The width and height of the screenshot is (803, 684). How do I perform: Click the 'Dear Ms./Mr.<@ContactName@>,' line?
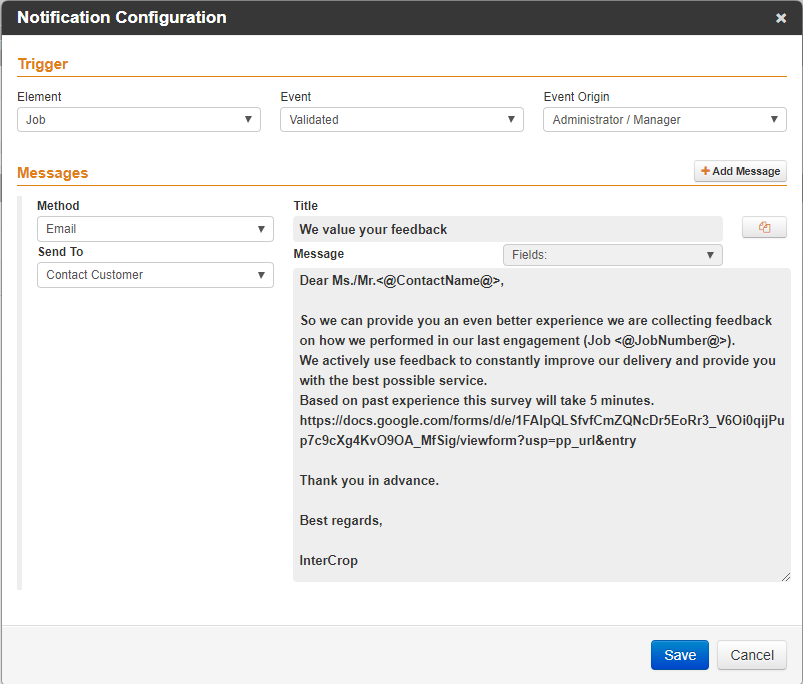[x=402, y=281]
